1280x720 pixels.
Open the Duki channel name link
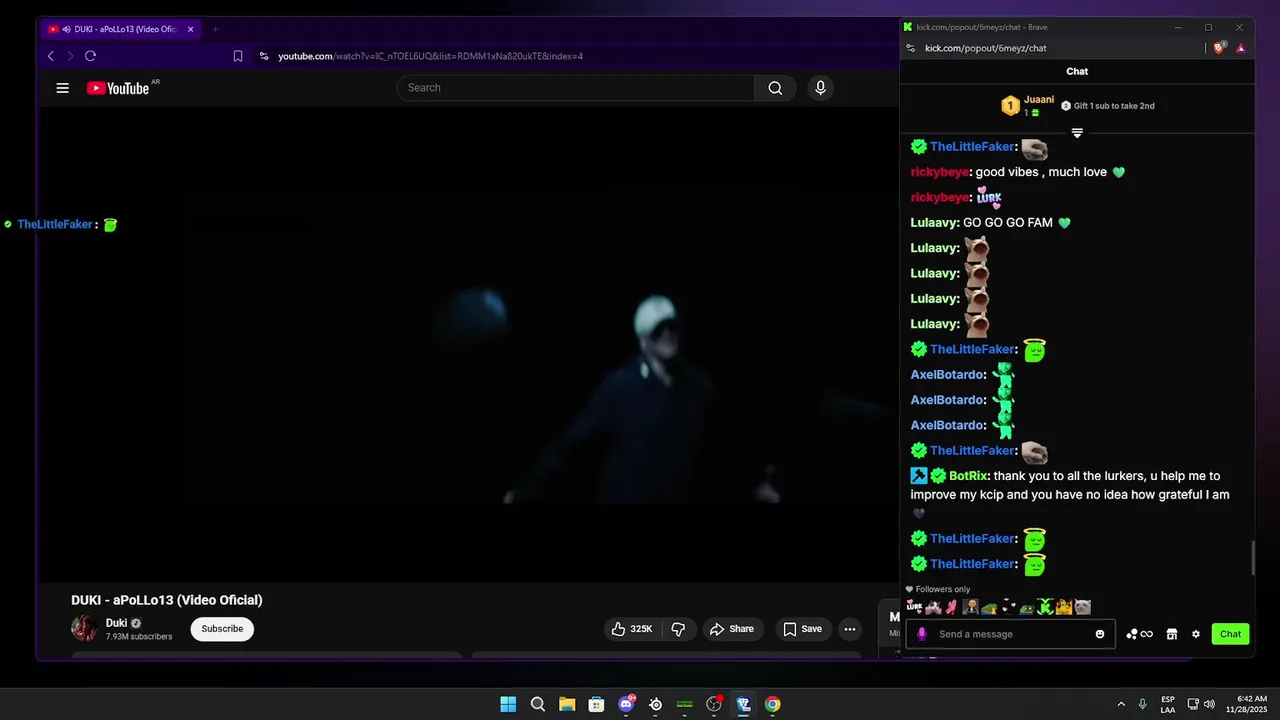point(117,623)
